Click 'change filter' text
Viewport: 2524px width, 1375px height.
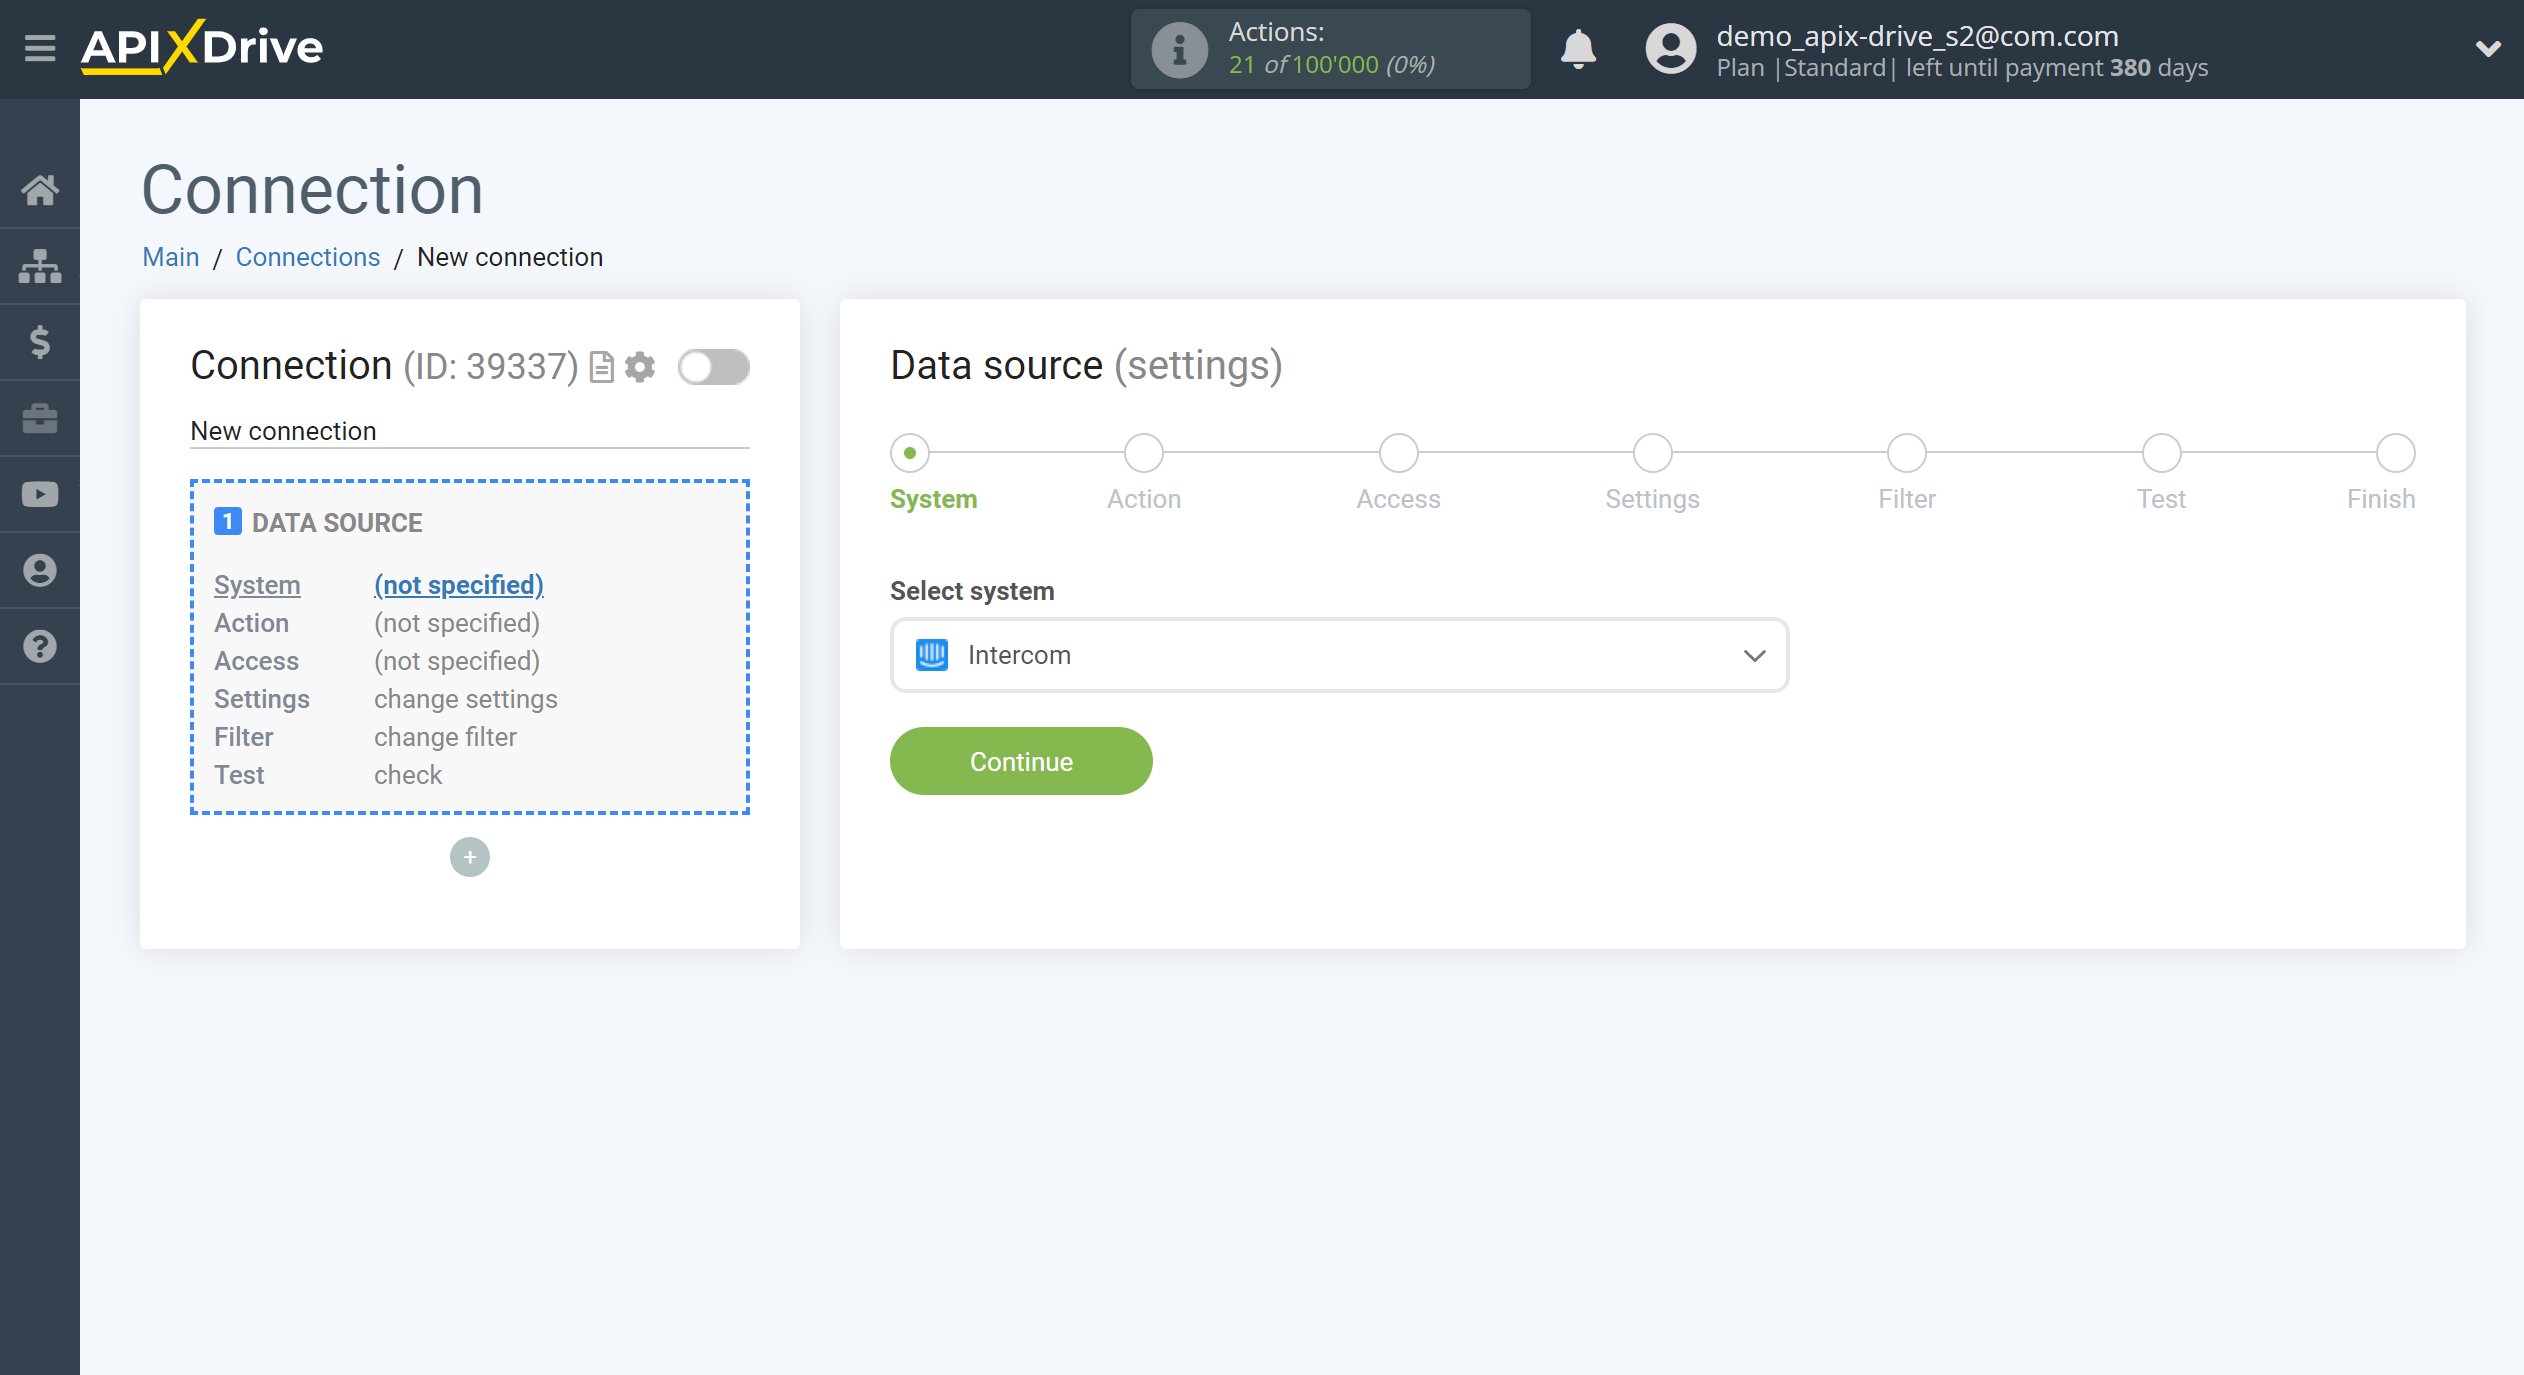click(x=445, y=737)
